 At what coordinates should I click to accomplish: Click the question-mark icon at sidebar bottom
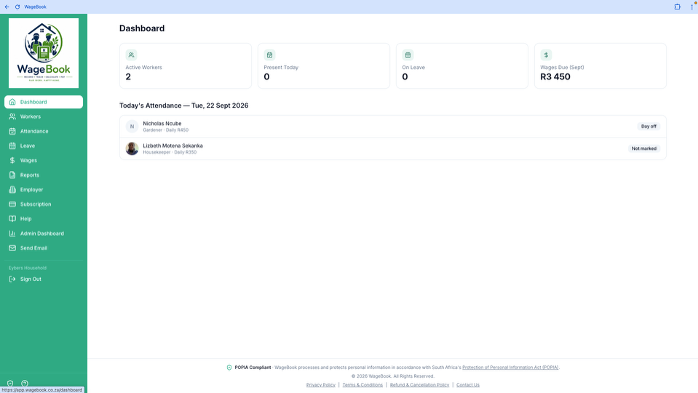point(24,383)
